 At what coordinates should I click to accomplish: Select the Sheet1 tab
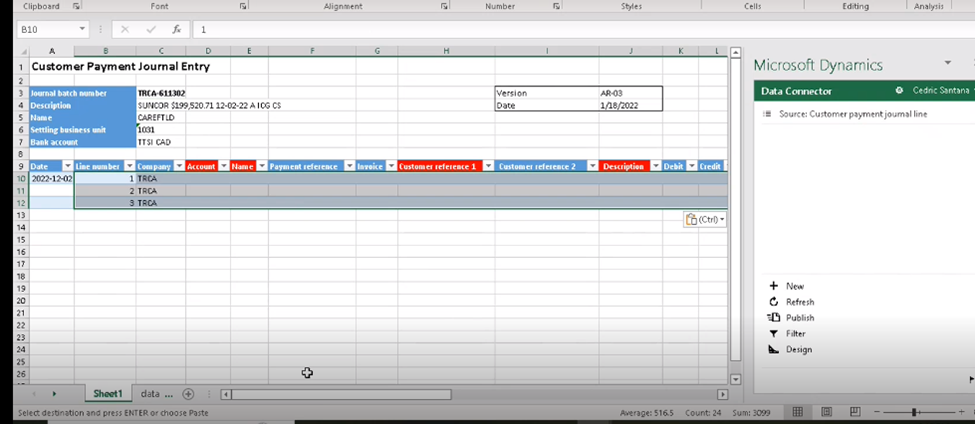108,394
